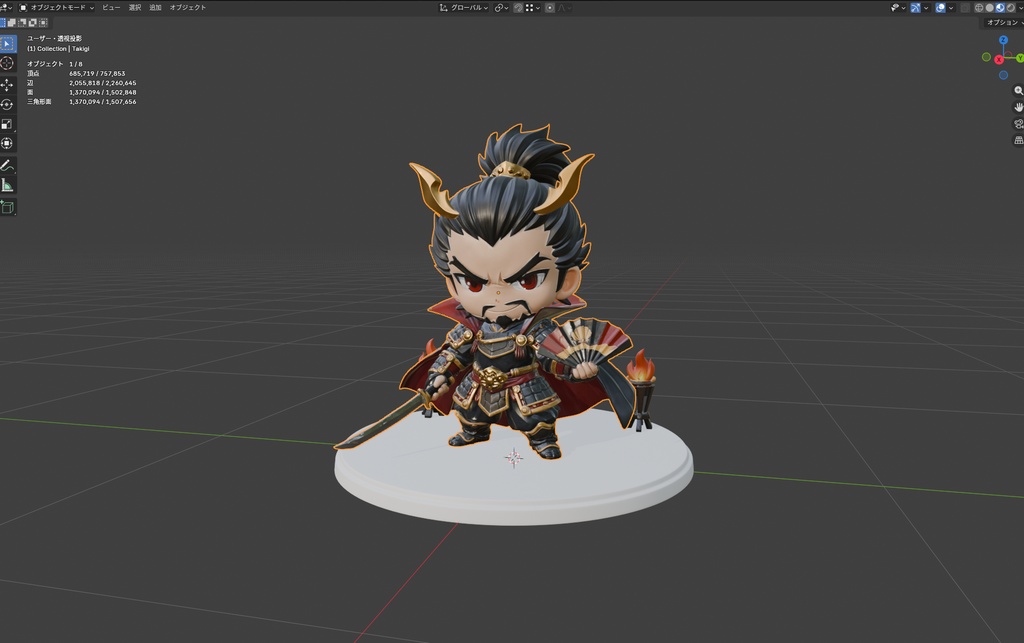Click the (1) Collection | Takigi text
This screenshot has width=1024, height=643.
tap(58, 48)
